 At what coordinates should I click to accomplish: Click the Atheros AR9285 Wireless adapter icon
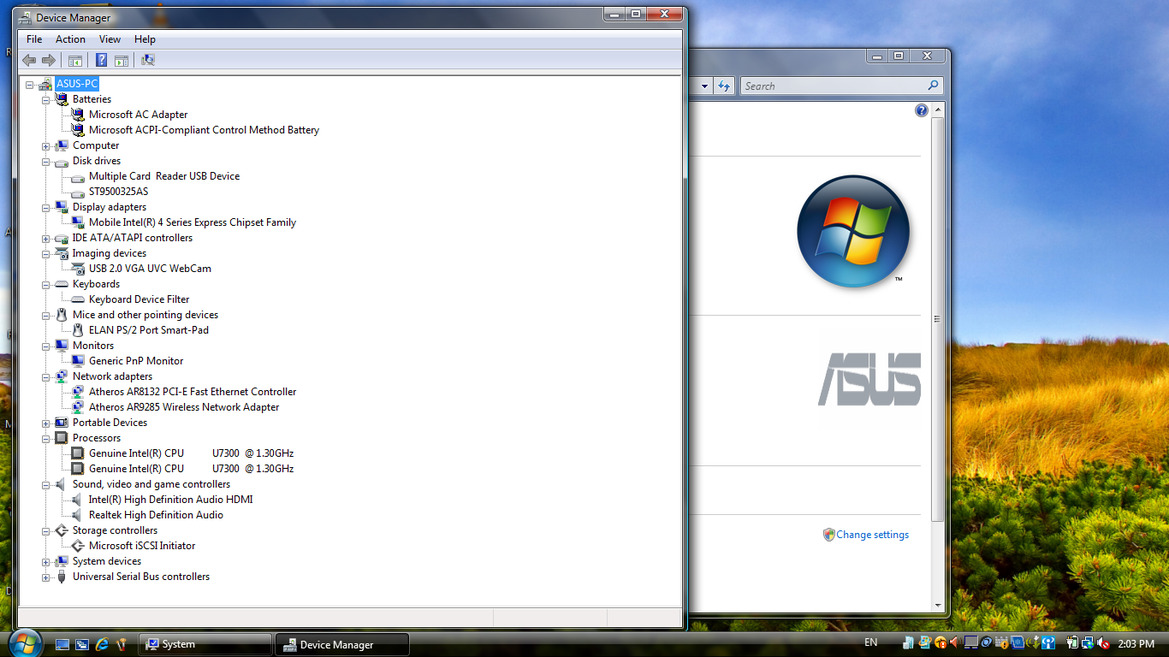click(78, 407)
